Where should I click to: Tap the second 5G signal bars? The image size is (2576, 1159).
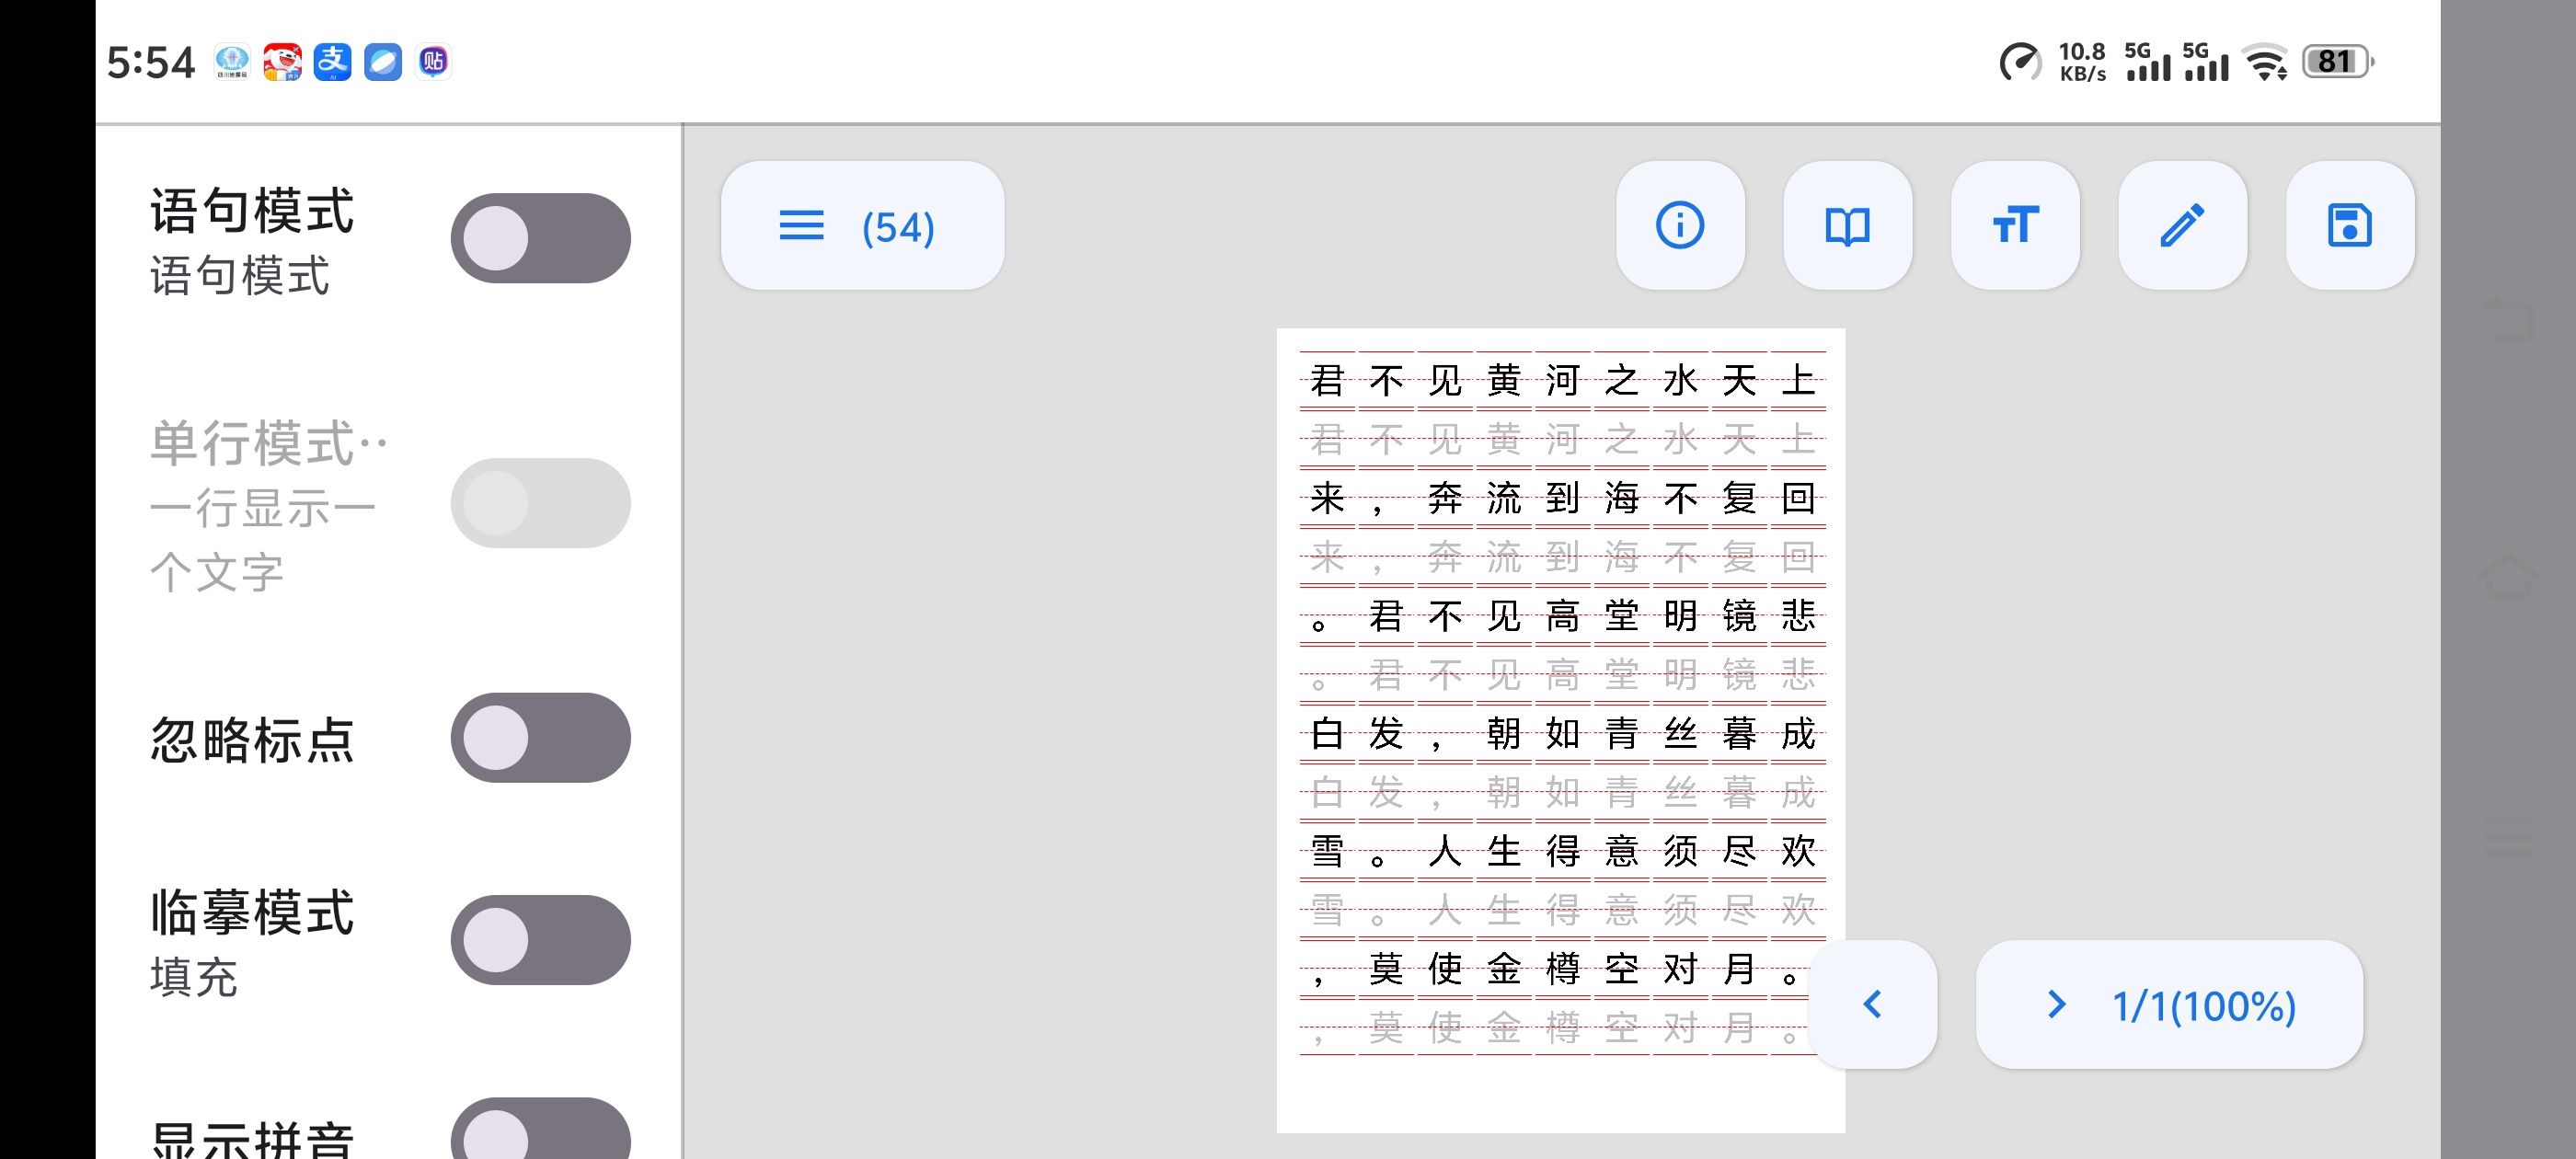[2206, 62]
